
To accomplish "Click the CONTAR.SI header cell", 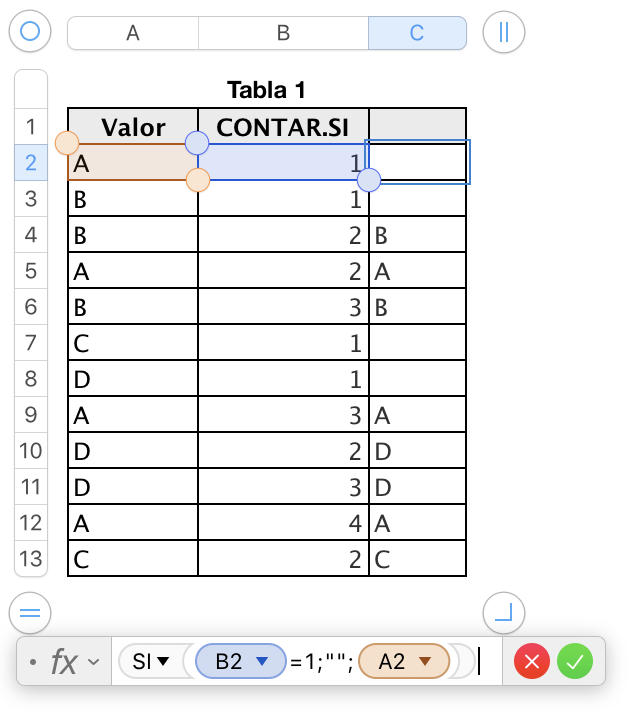I will pyautogui.click(x=283, y=127).
